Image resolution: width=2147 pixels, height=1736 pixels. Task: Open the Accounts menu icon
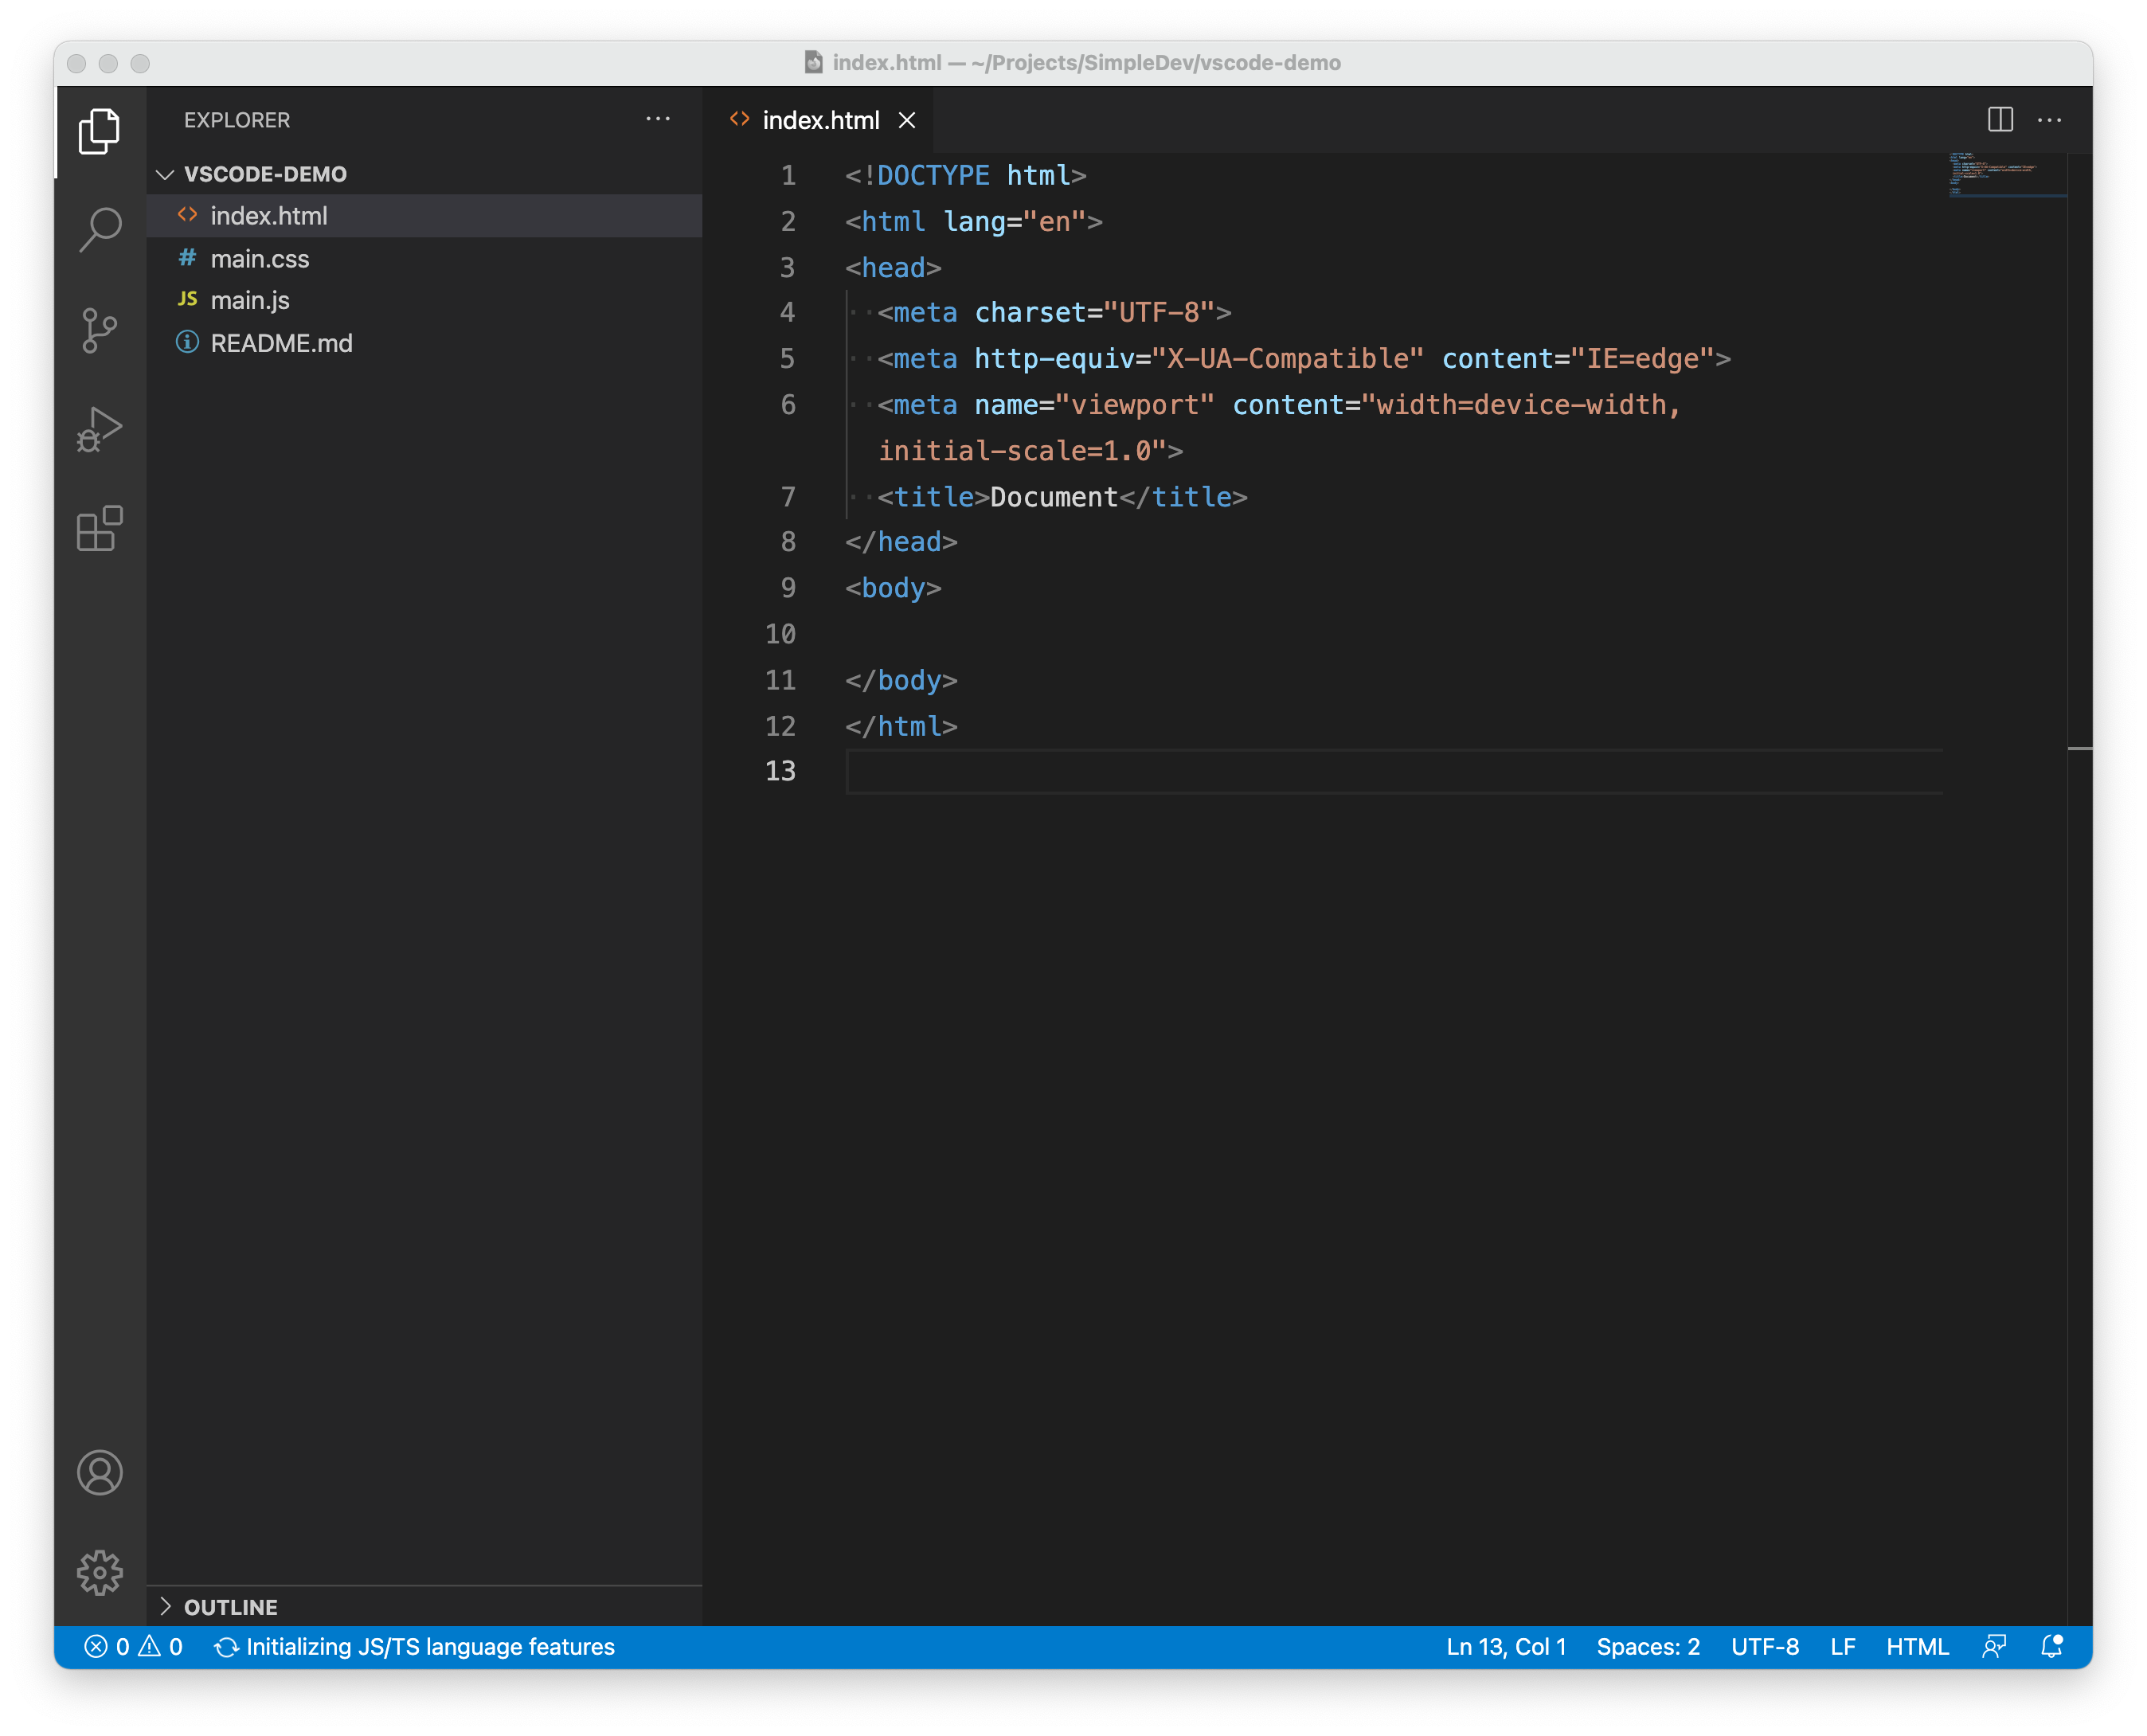click(100, 1473)
